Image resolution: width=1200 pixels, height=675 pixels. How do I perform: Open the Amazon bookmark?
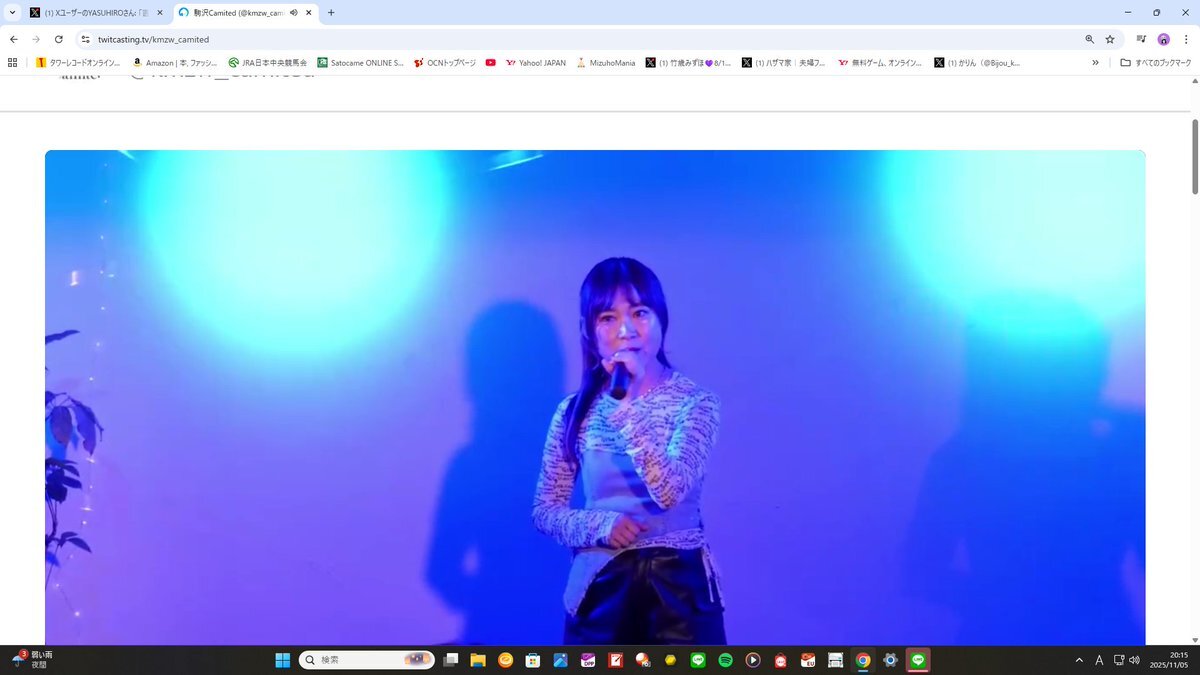click(175, 62)
